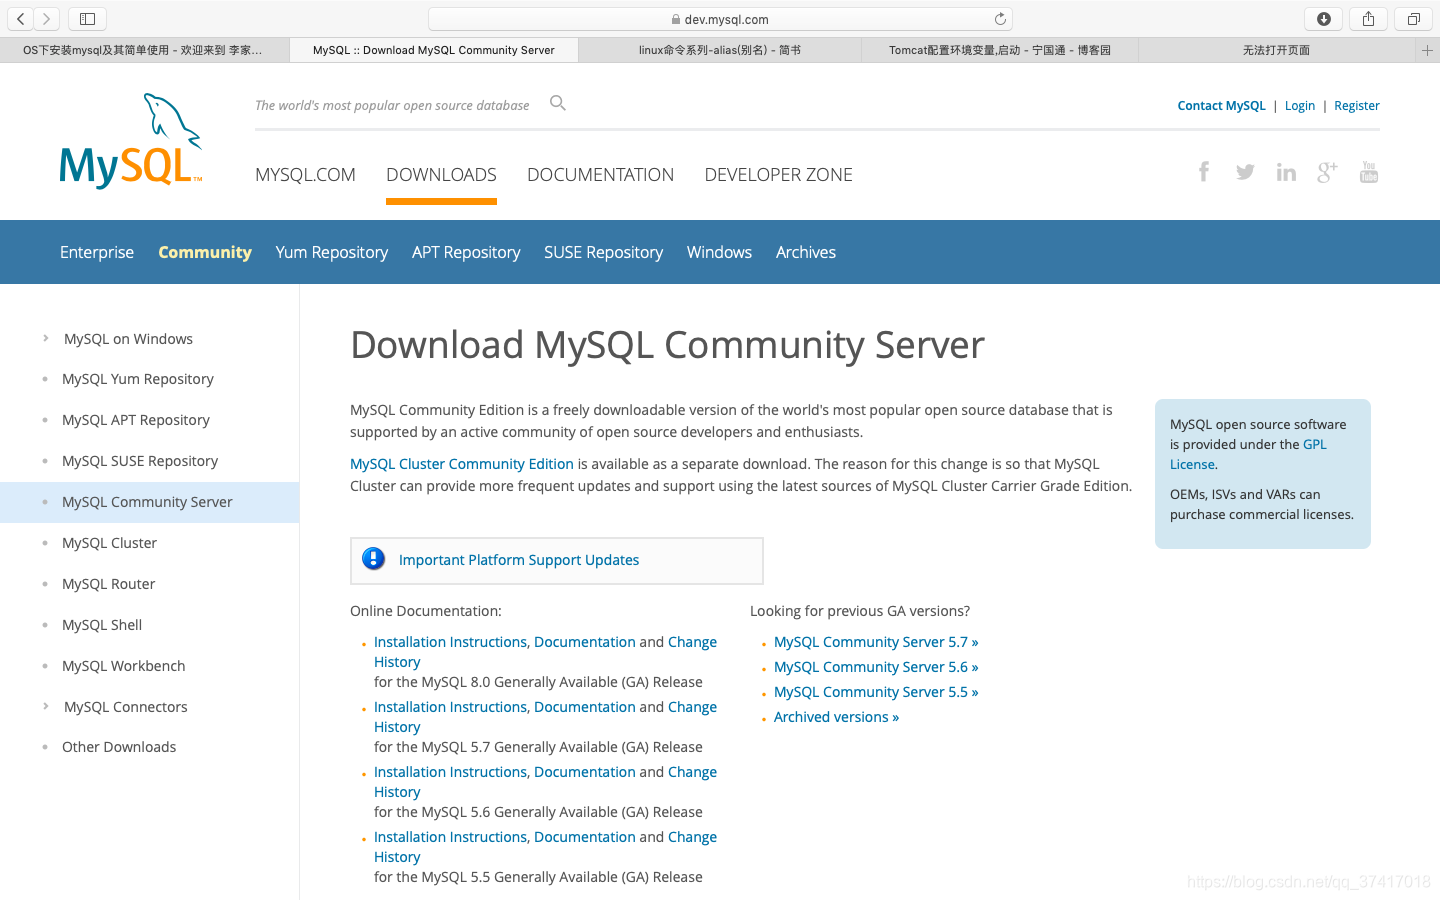
Task: Open Archived versions link
Action: [x=836, y=717]
